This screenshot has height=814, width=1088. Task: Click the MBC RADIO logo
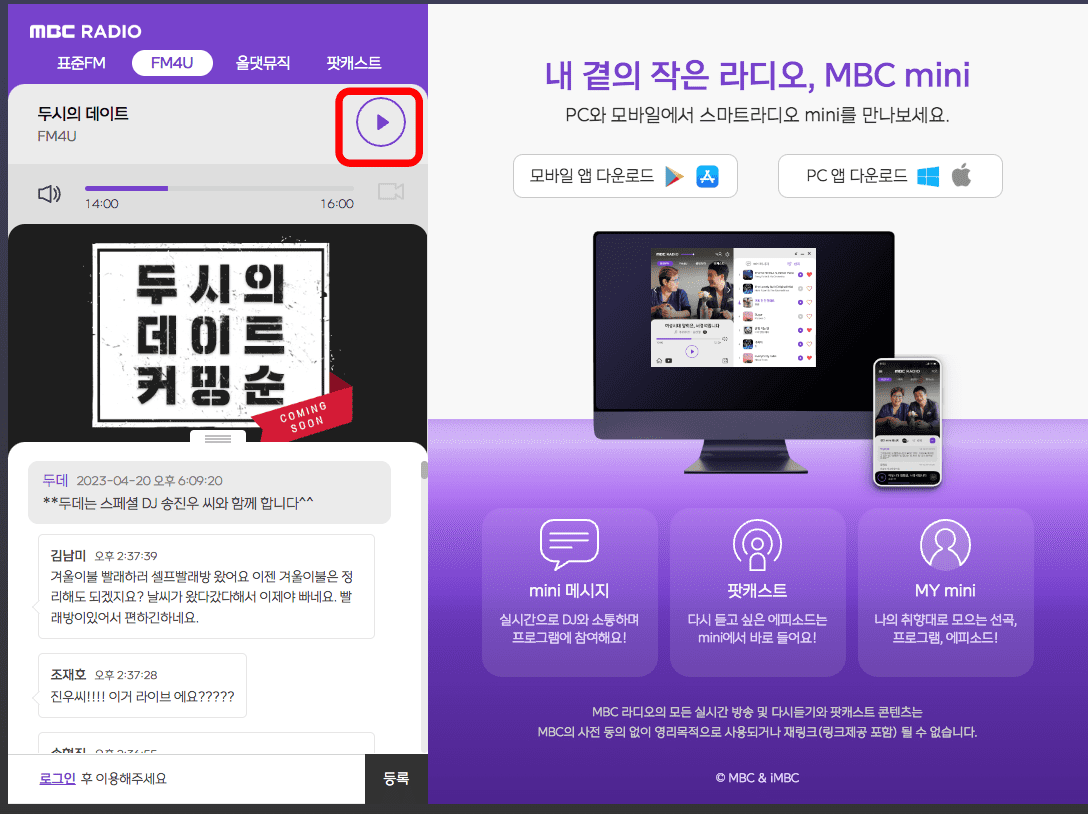(x=85, y=31)
